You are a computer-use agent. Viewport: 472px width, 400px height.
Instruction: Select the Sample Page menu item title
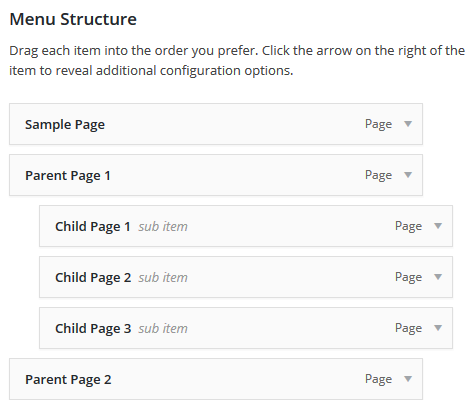click(65, 125)
